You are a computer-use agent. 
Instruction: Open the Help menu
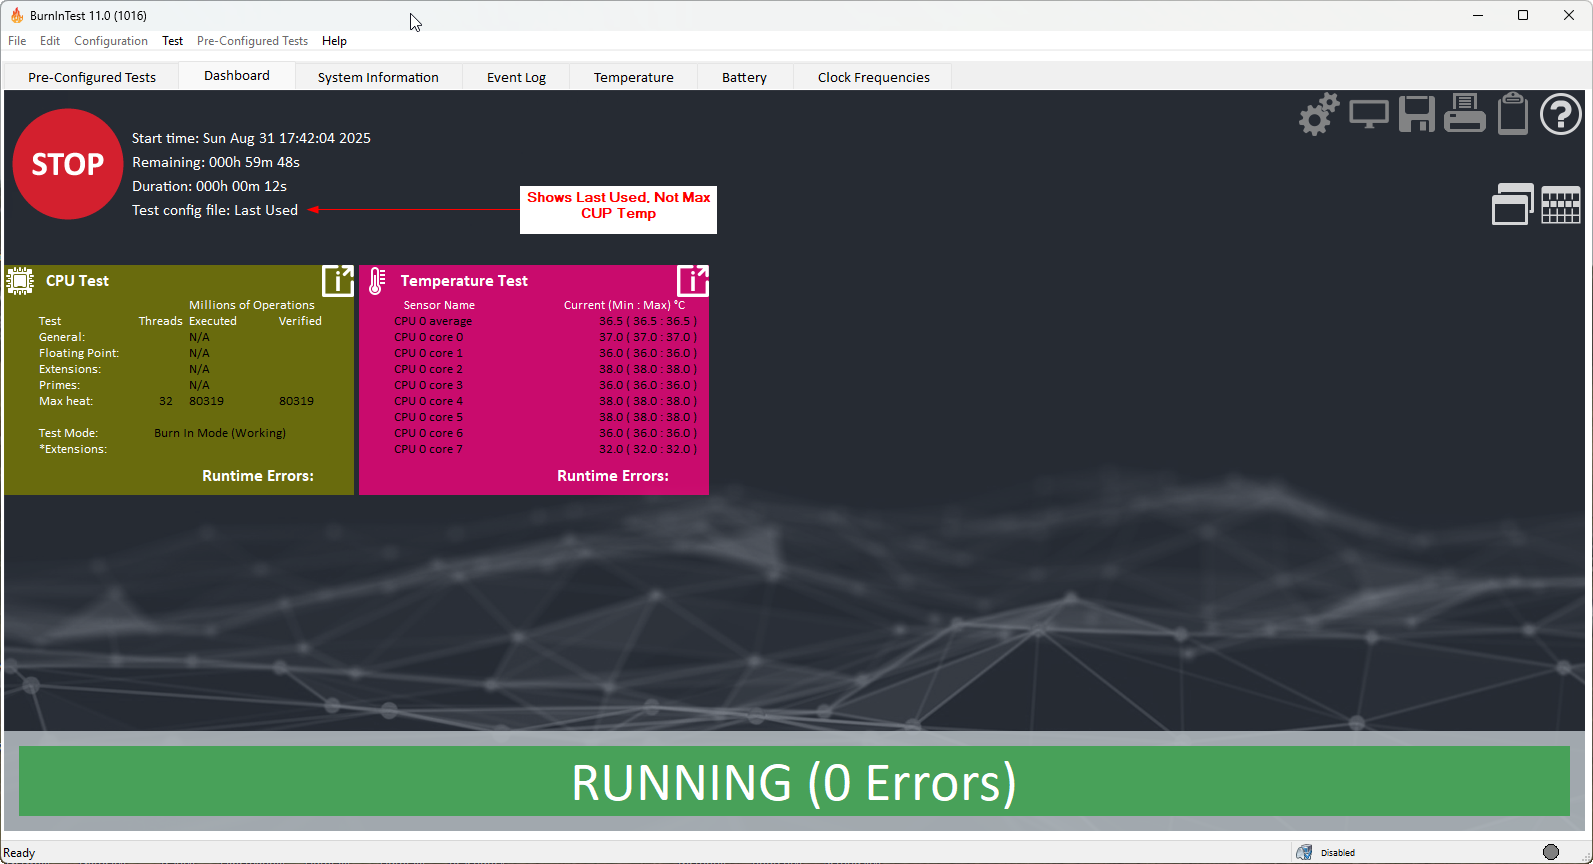click(334, 41)
